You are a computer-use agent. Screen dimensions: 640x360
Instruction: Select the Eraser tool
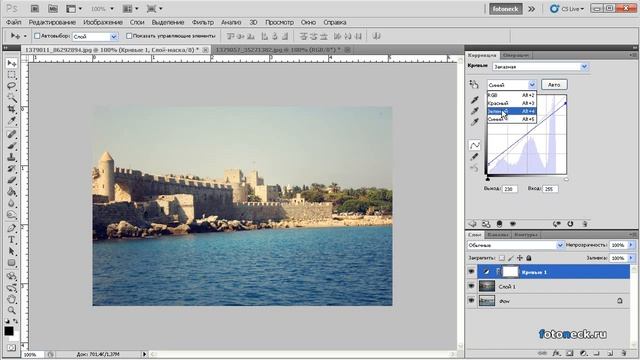[x=11, y=180]
